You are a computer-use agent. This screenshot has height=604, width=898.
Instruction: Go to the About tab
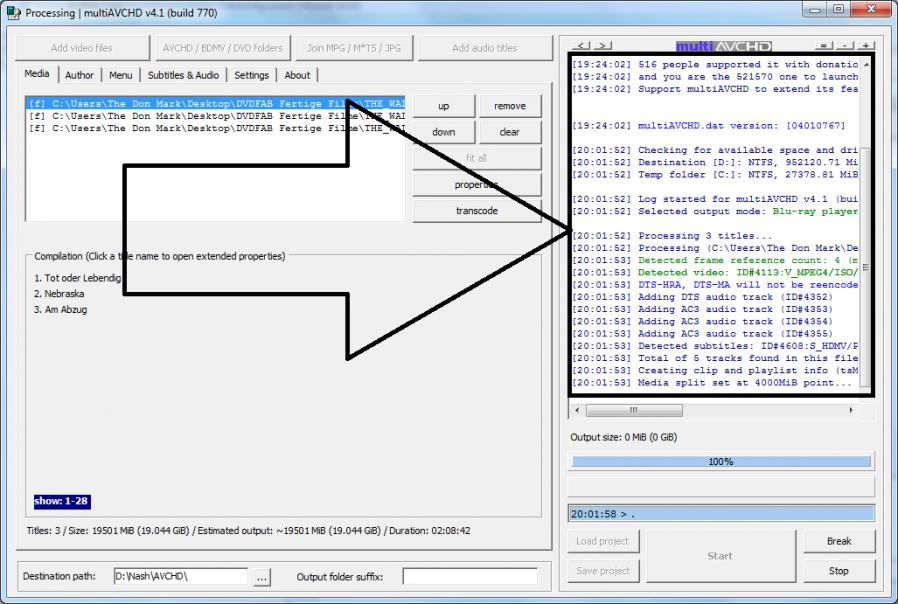297,75
